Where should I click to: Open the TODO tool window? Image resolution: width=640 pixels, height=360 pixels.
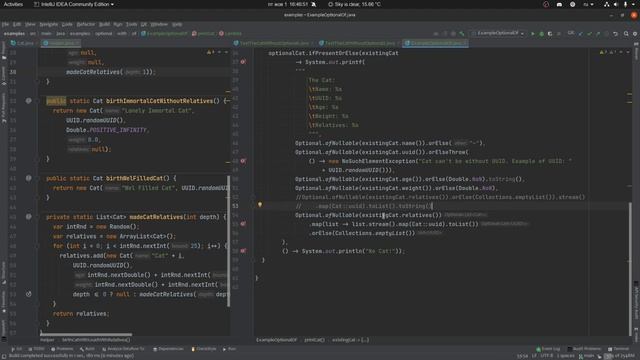(x=36, y=349)
